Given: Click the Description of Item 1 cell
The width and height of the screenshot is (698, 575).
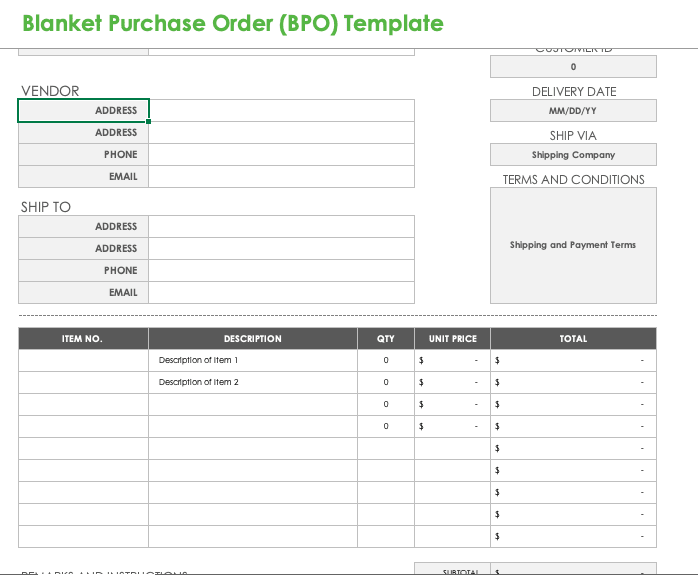Looking at the screenshot, I should 253,360.
